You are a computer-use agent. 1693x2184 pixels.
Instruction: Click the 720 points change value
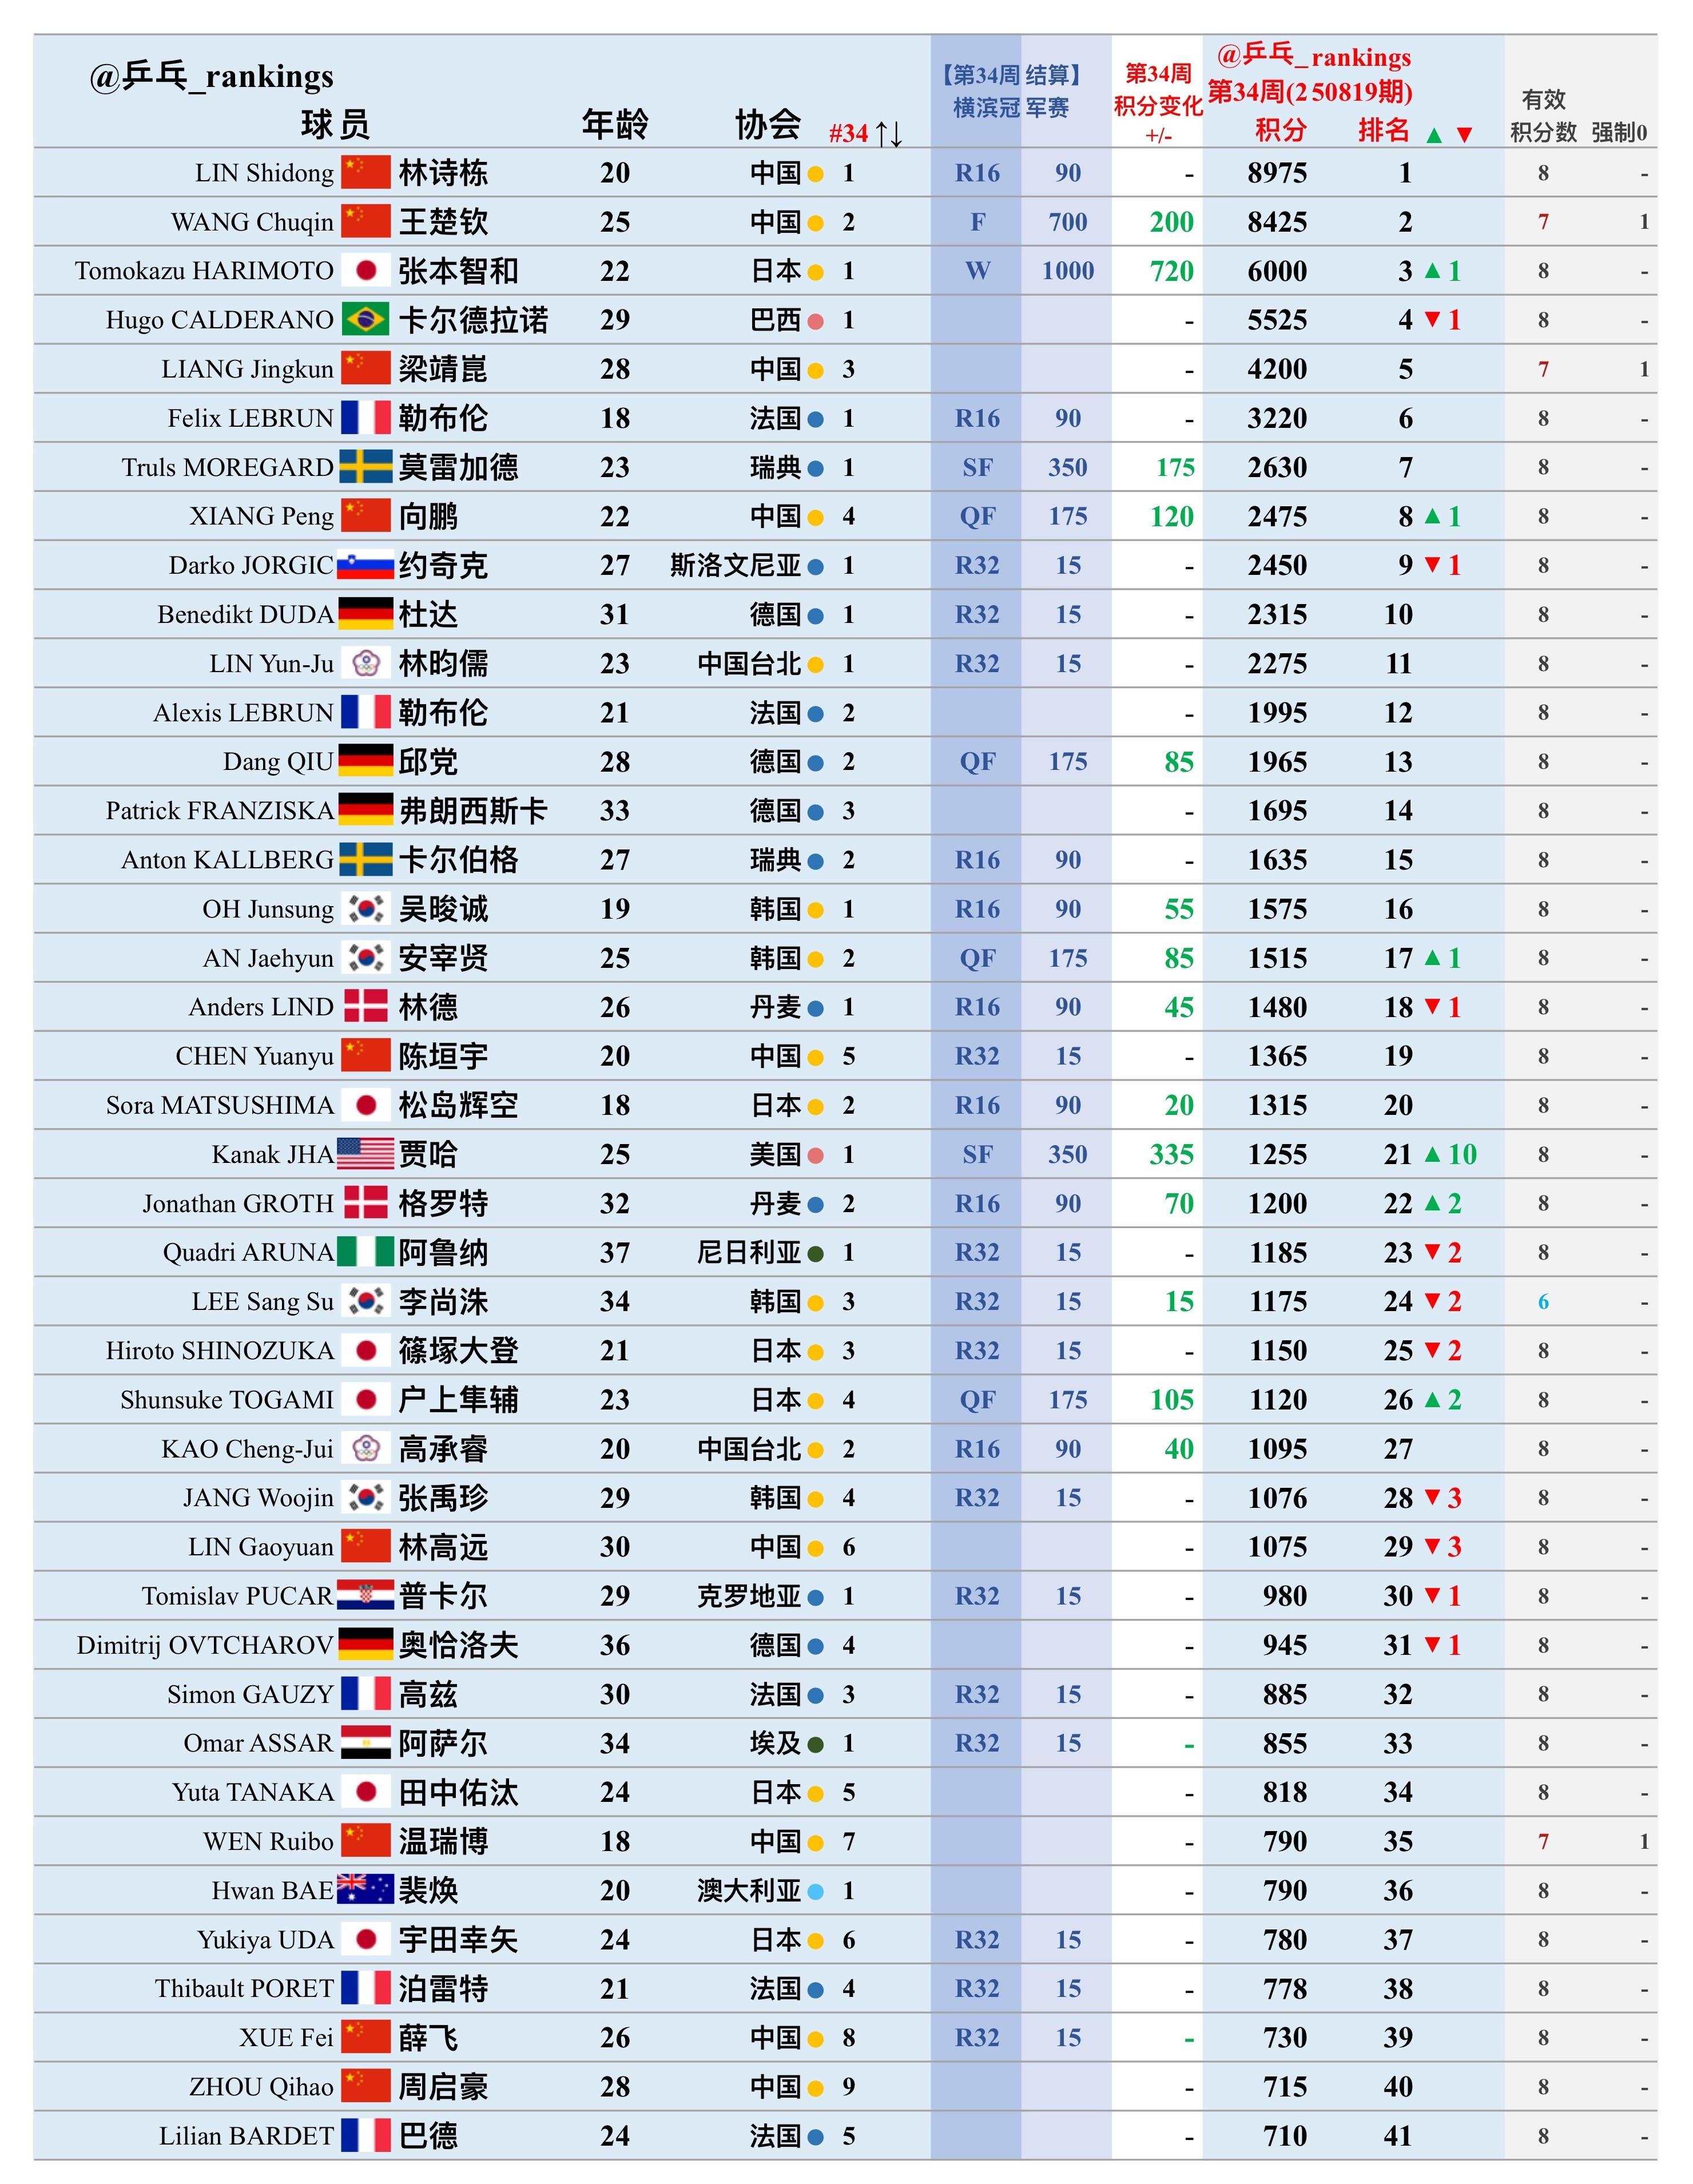pos(1171,271)
